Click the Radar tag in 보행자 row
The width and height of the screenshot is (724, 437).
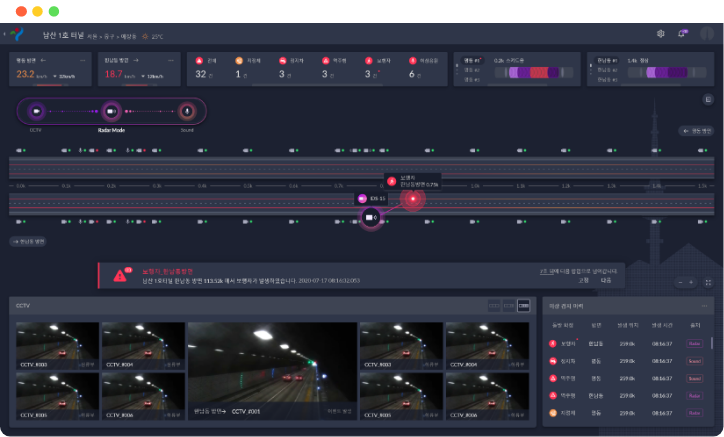(694, 344)
